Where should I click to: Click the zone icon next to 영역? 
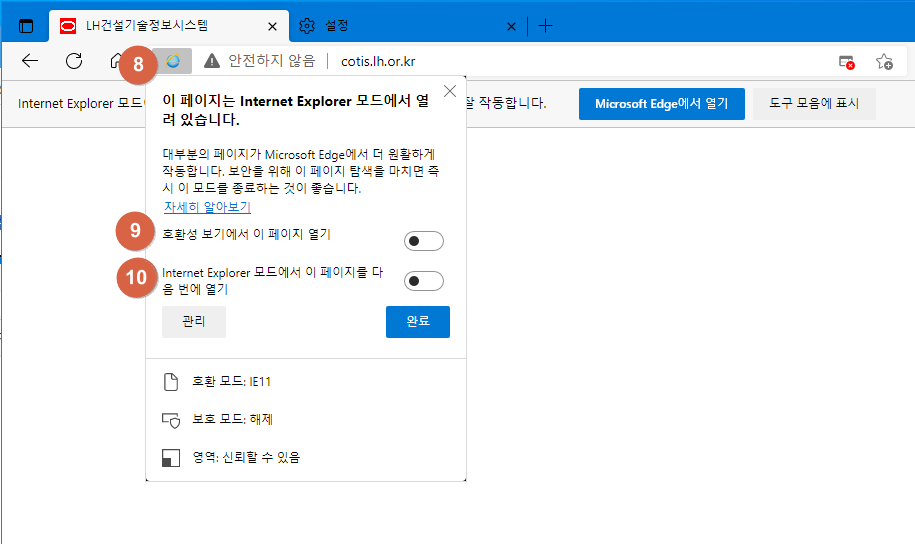point(171,458)
